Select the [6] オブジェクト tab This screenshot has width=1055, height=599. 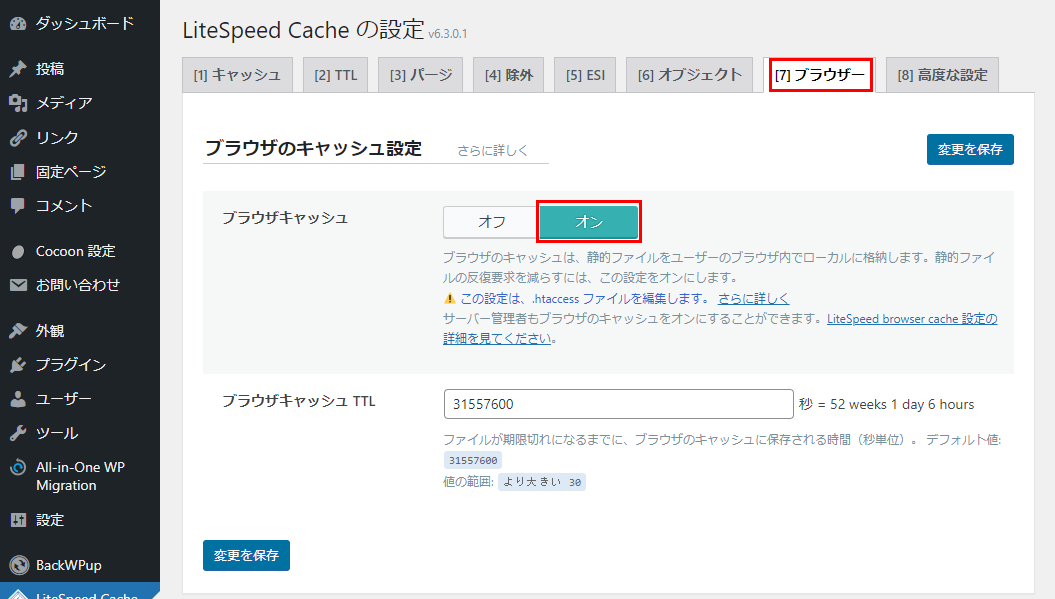click(x=689, y=75)
